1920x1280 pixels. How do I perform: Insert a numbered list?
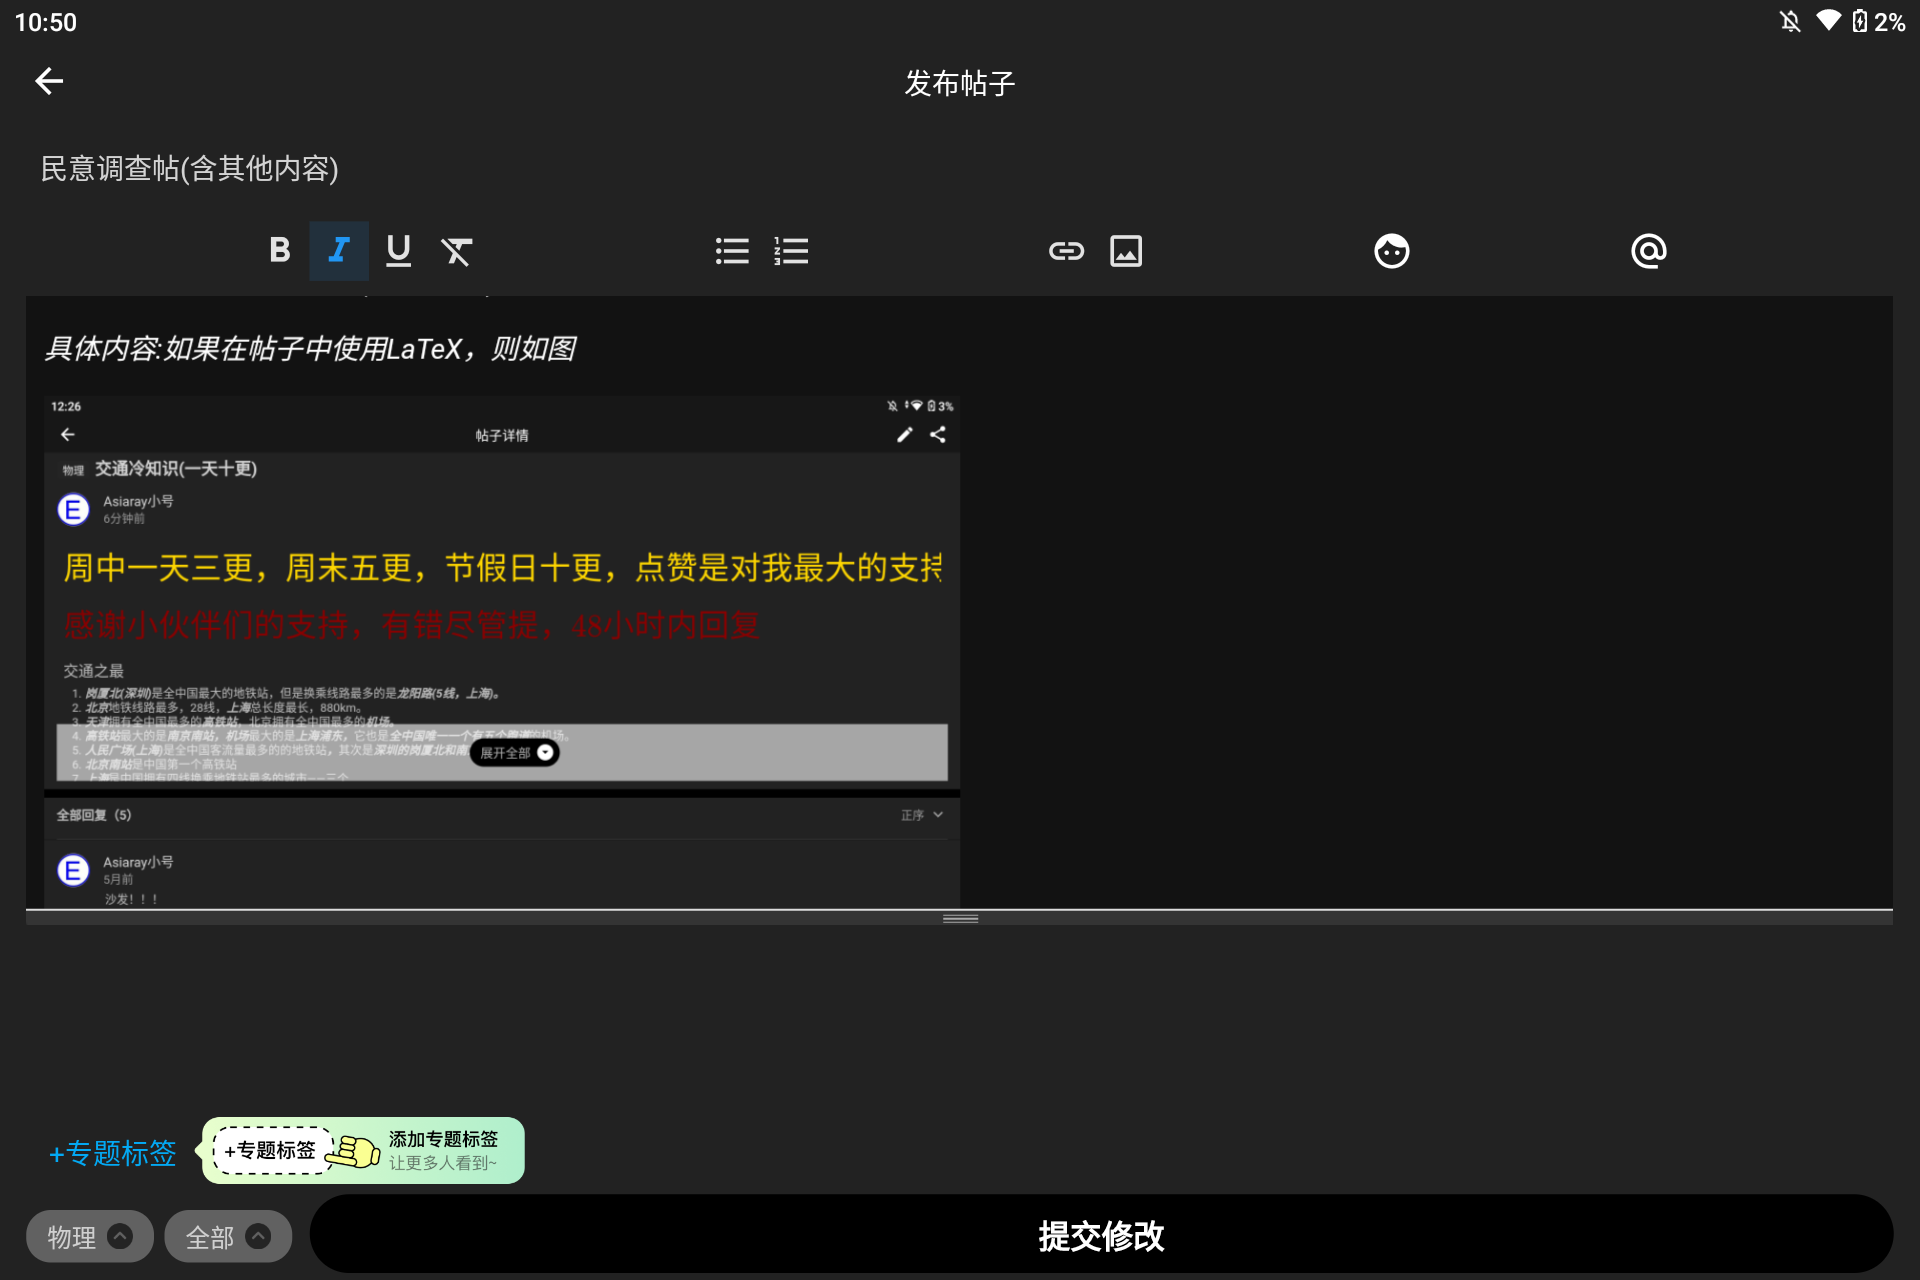point(791,250)
